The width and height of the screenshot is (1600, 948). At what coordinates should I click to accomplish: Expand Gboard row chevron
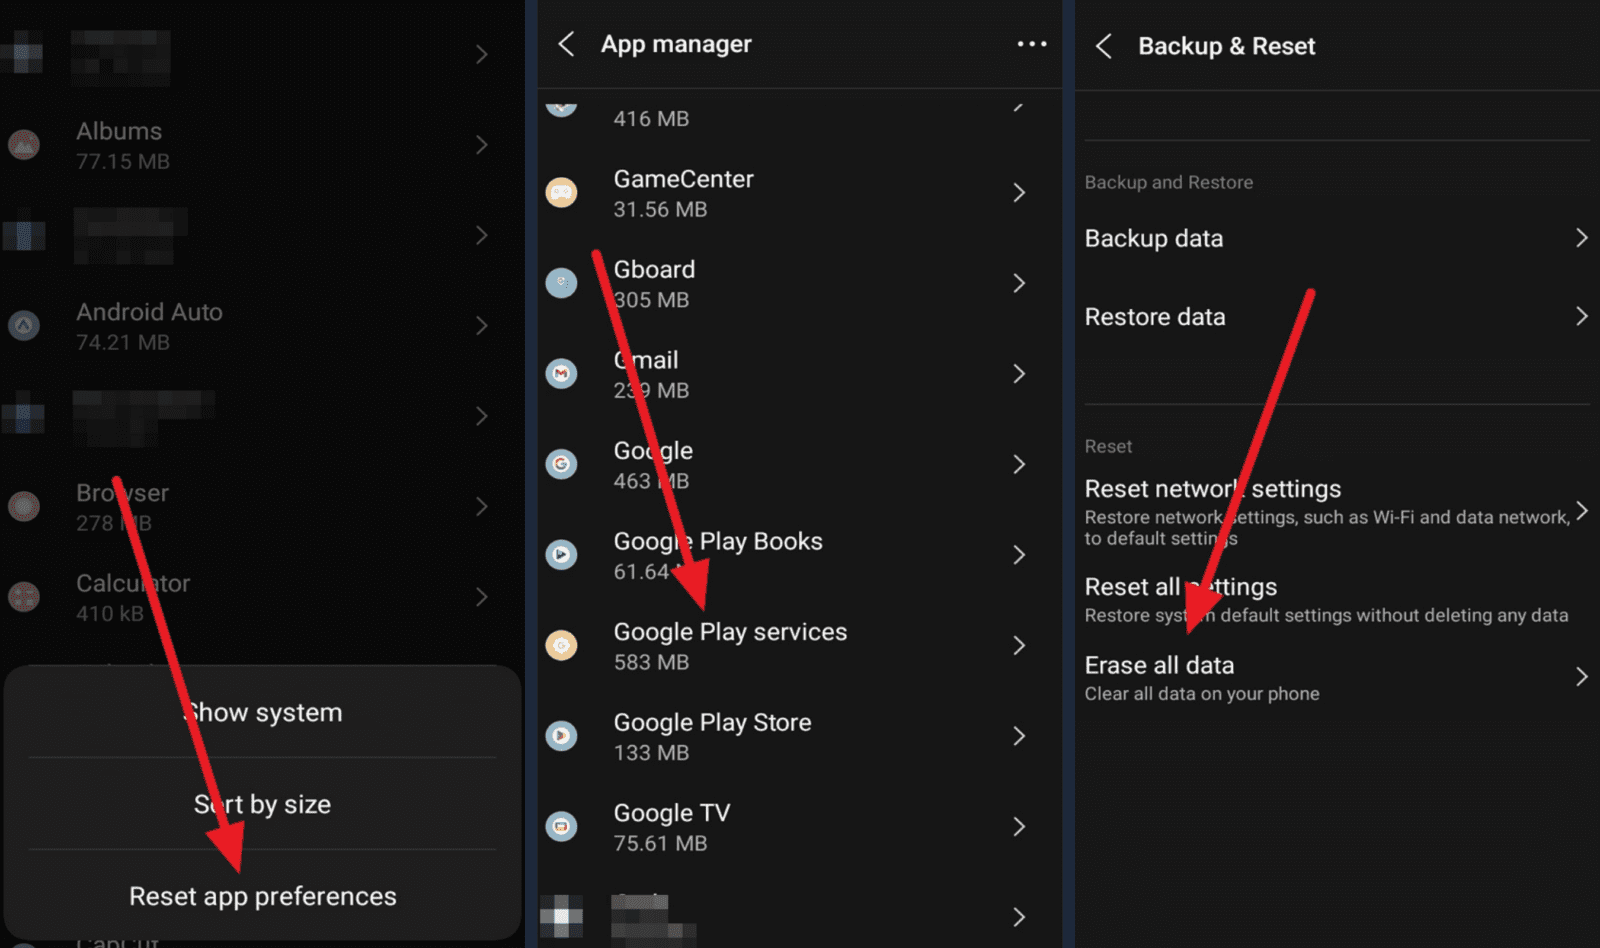point(1019,283)
